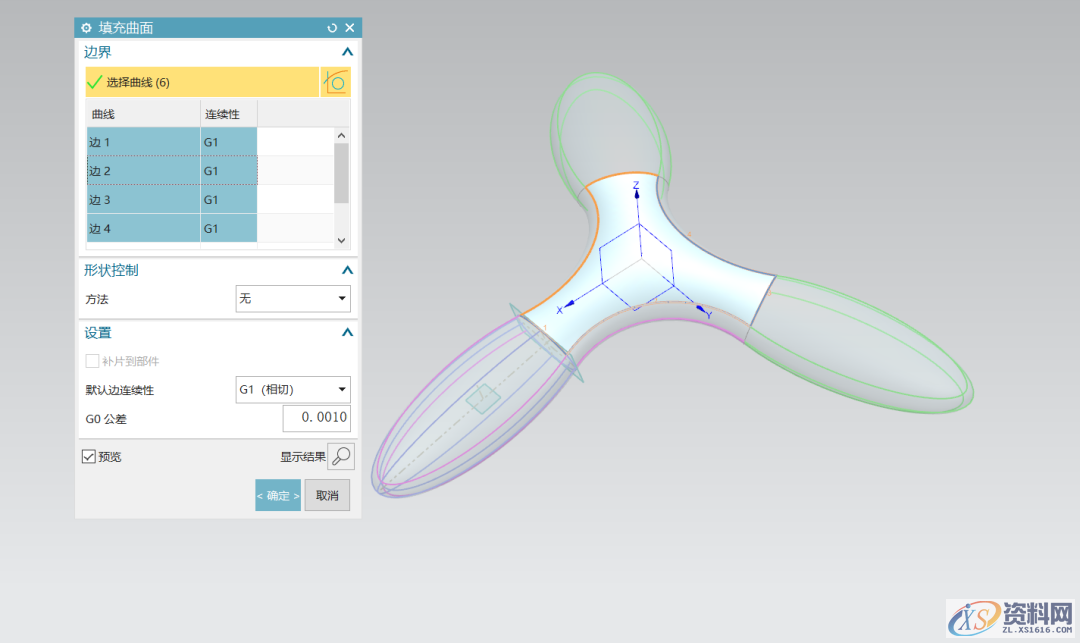Click the G0 公差 input field
This screenshot has width=1080, height=643.
click(x=316, y=418)
